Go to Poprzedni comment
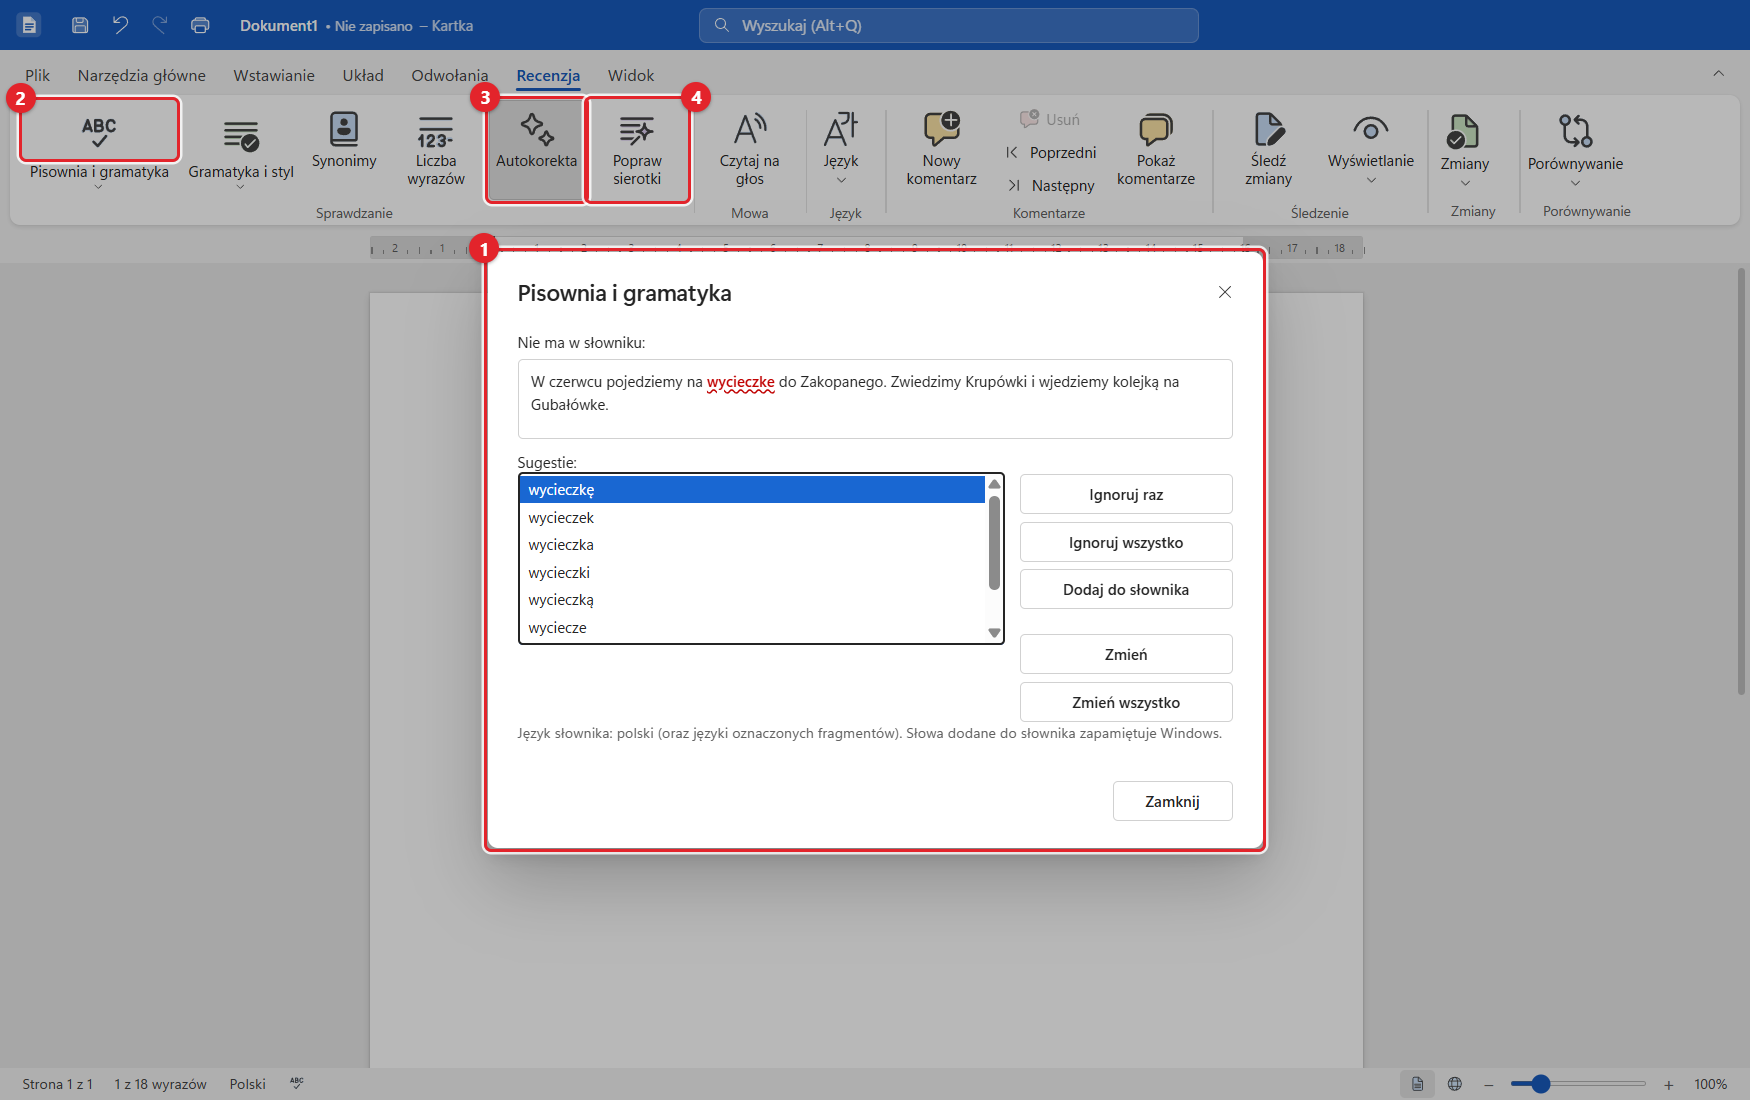 point(1051,152)
